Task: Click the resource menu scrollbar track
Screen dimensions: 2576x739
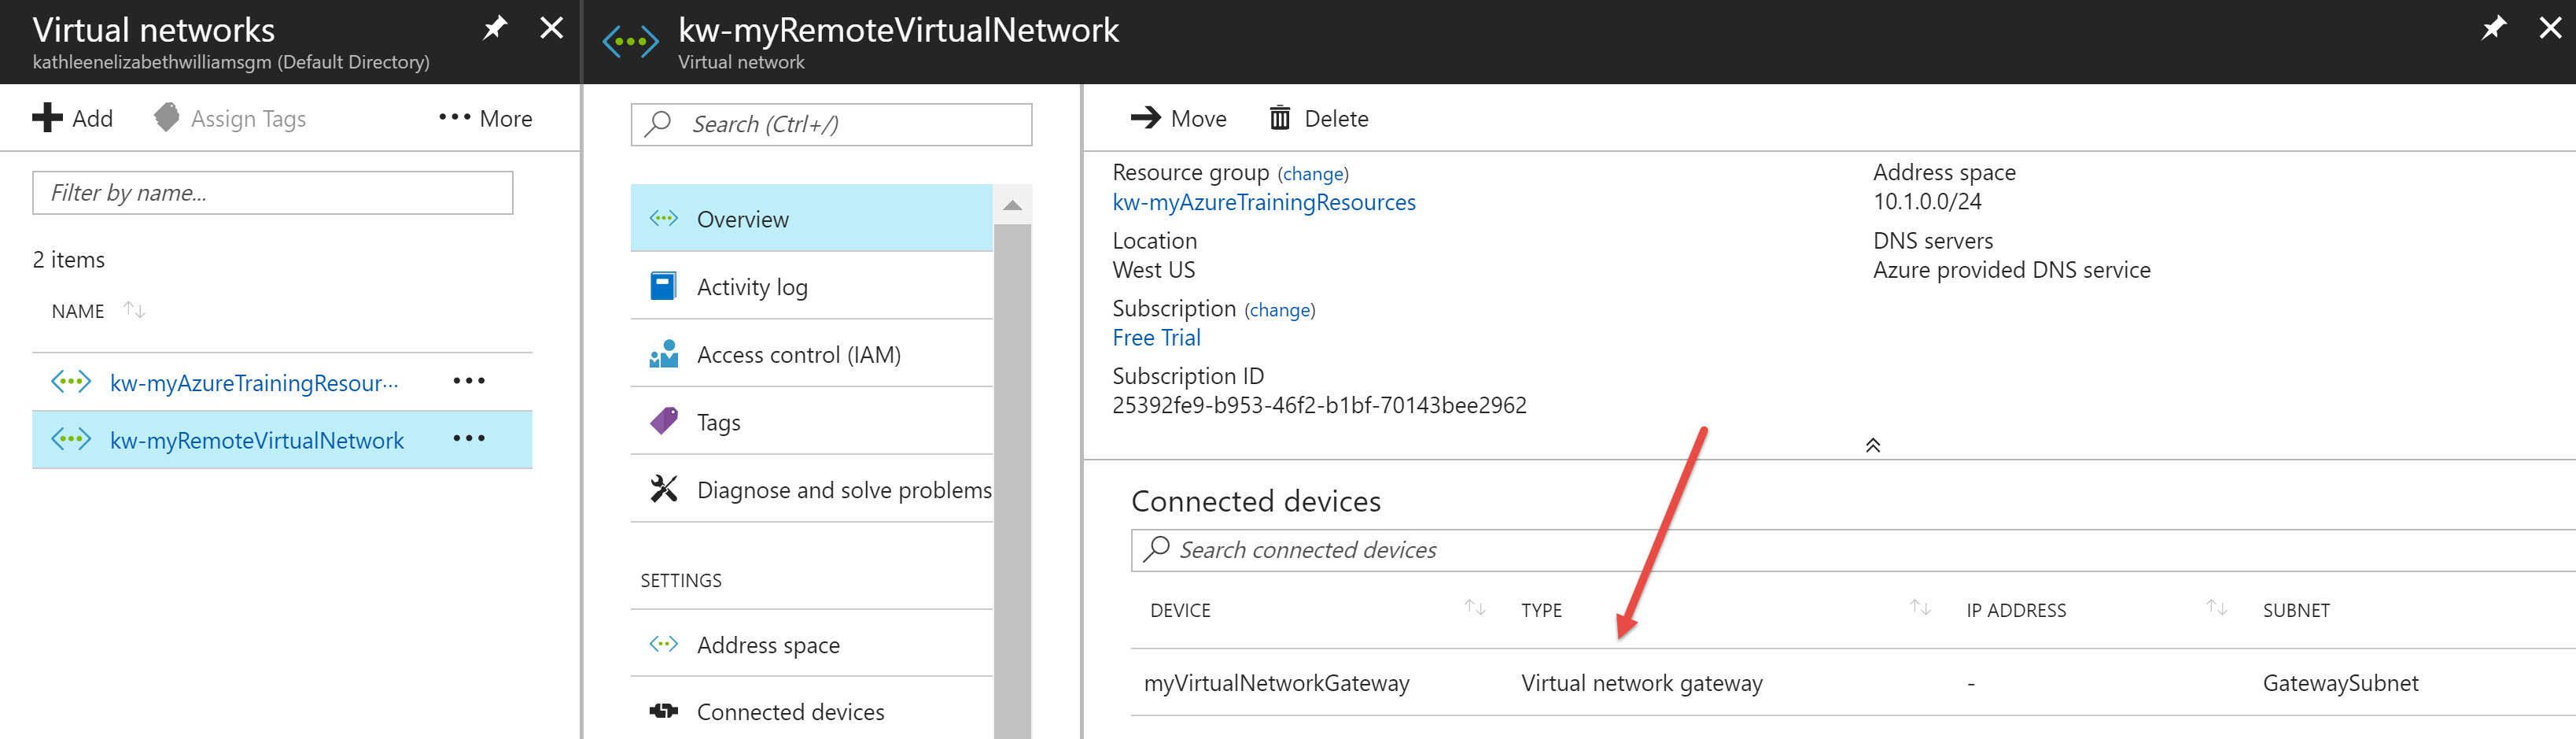Action: coord(1012,480)
